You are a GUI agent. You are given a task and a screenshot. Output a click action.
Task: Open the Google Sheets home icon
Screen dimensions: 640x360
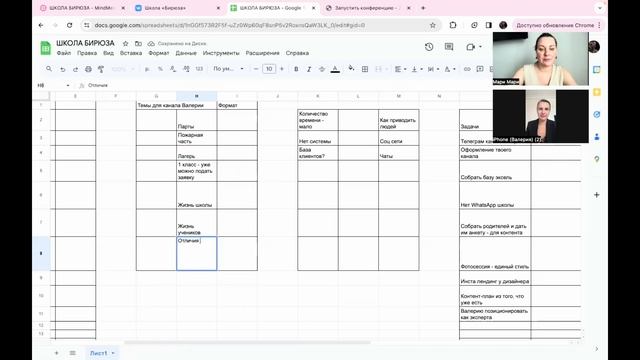(45, 48)
